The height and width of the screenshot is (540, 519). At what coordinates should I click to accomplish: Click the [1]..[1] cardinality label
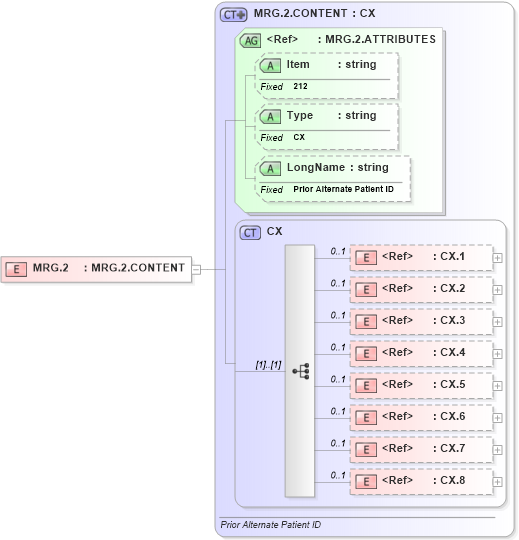268,365
